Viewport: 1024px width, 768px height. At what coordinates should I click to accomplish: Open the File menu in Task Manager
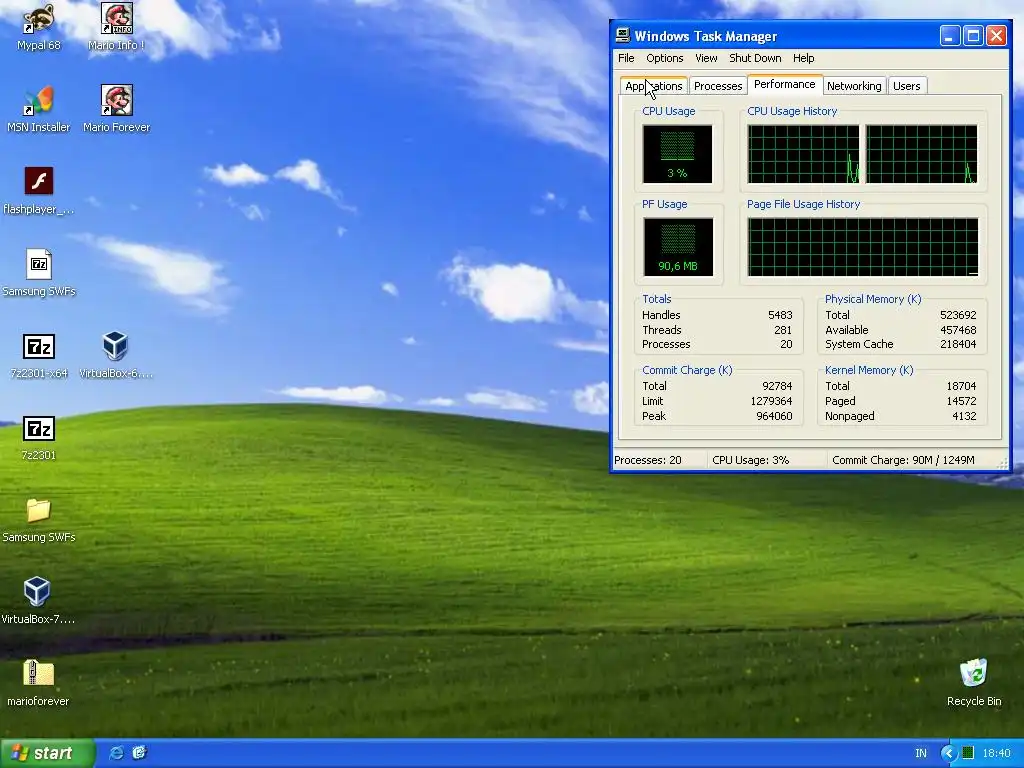[626, 58]
